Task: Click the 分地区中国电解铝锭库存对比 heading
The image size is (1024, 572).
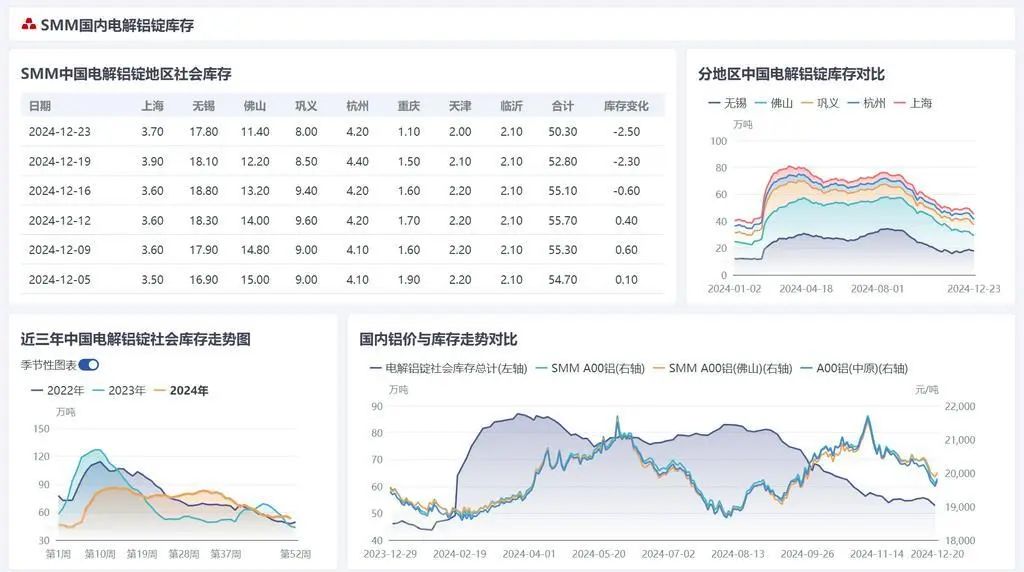Action: point(791,74)
